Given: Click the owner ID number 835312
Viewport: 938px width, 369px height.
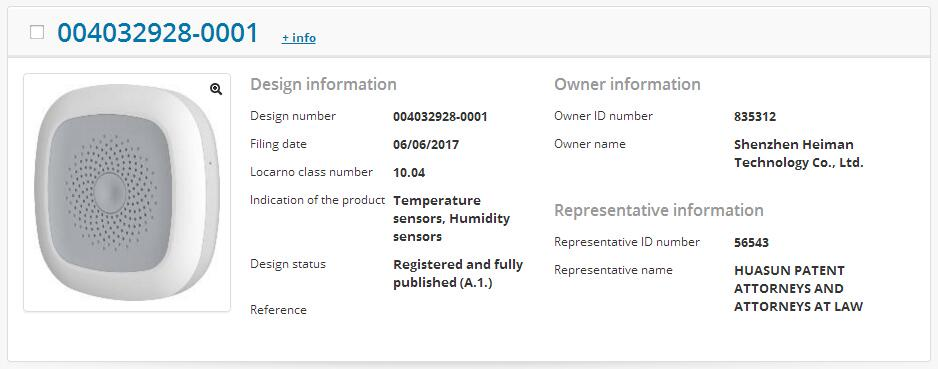Looking at the screenshot, I should click(755, 117).
